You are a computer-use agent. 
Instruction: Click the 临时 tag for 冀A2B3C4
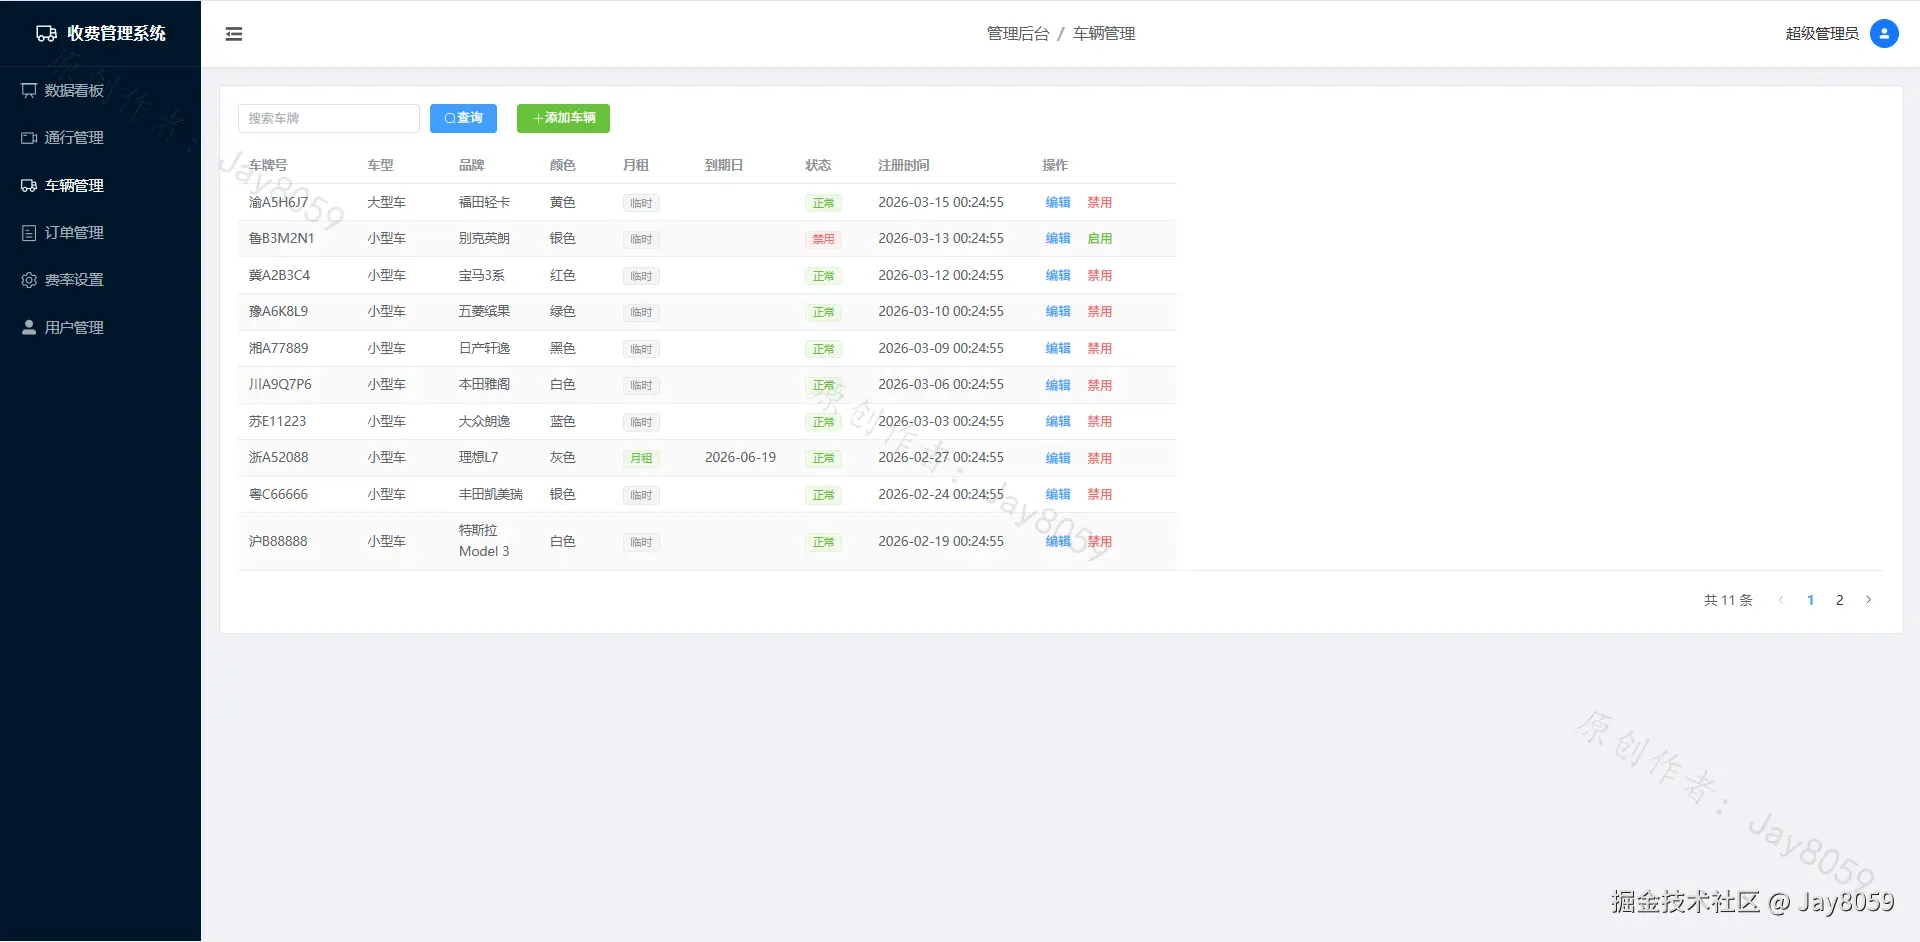point(641,276)
